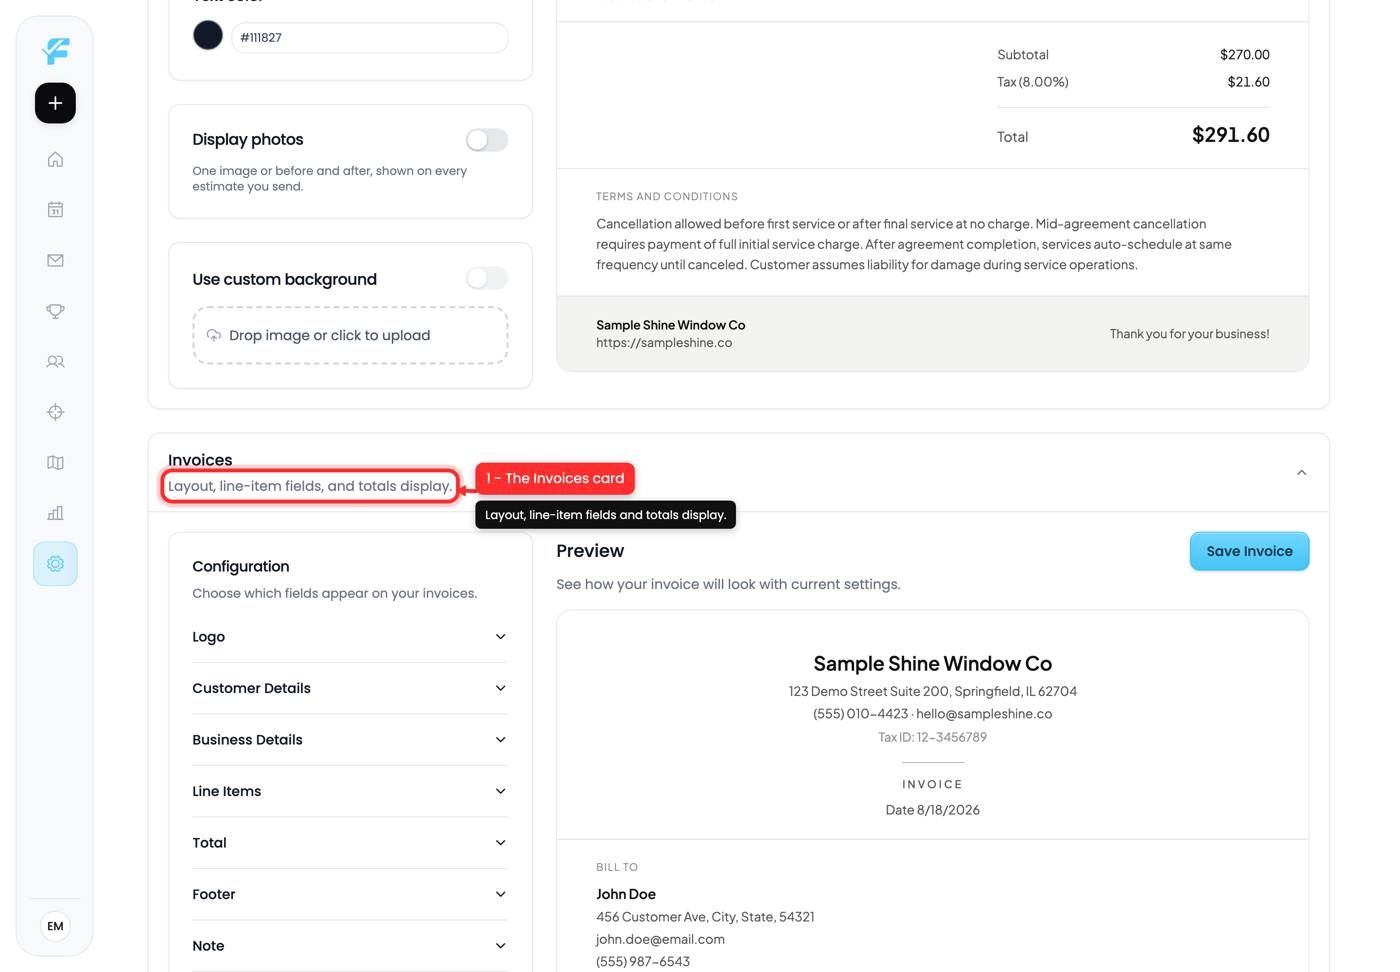Click the Preview section heading
1400x972 pixels.
click(x=590, y=551)
